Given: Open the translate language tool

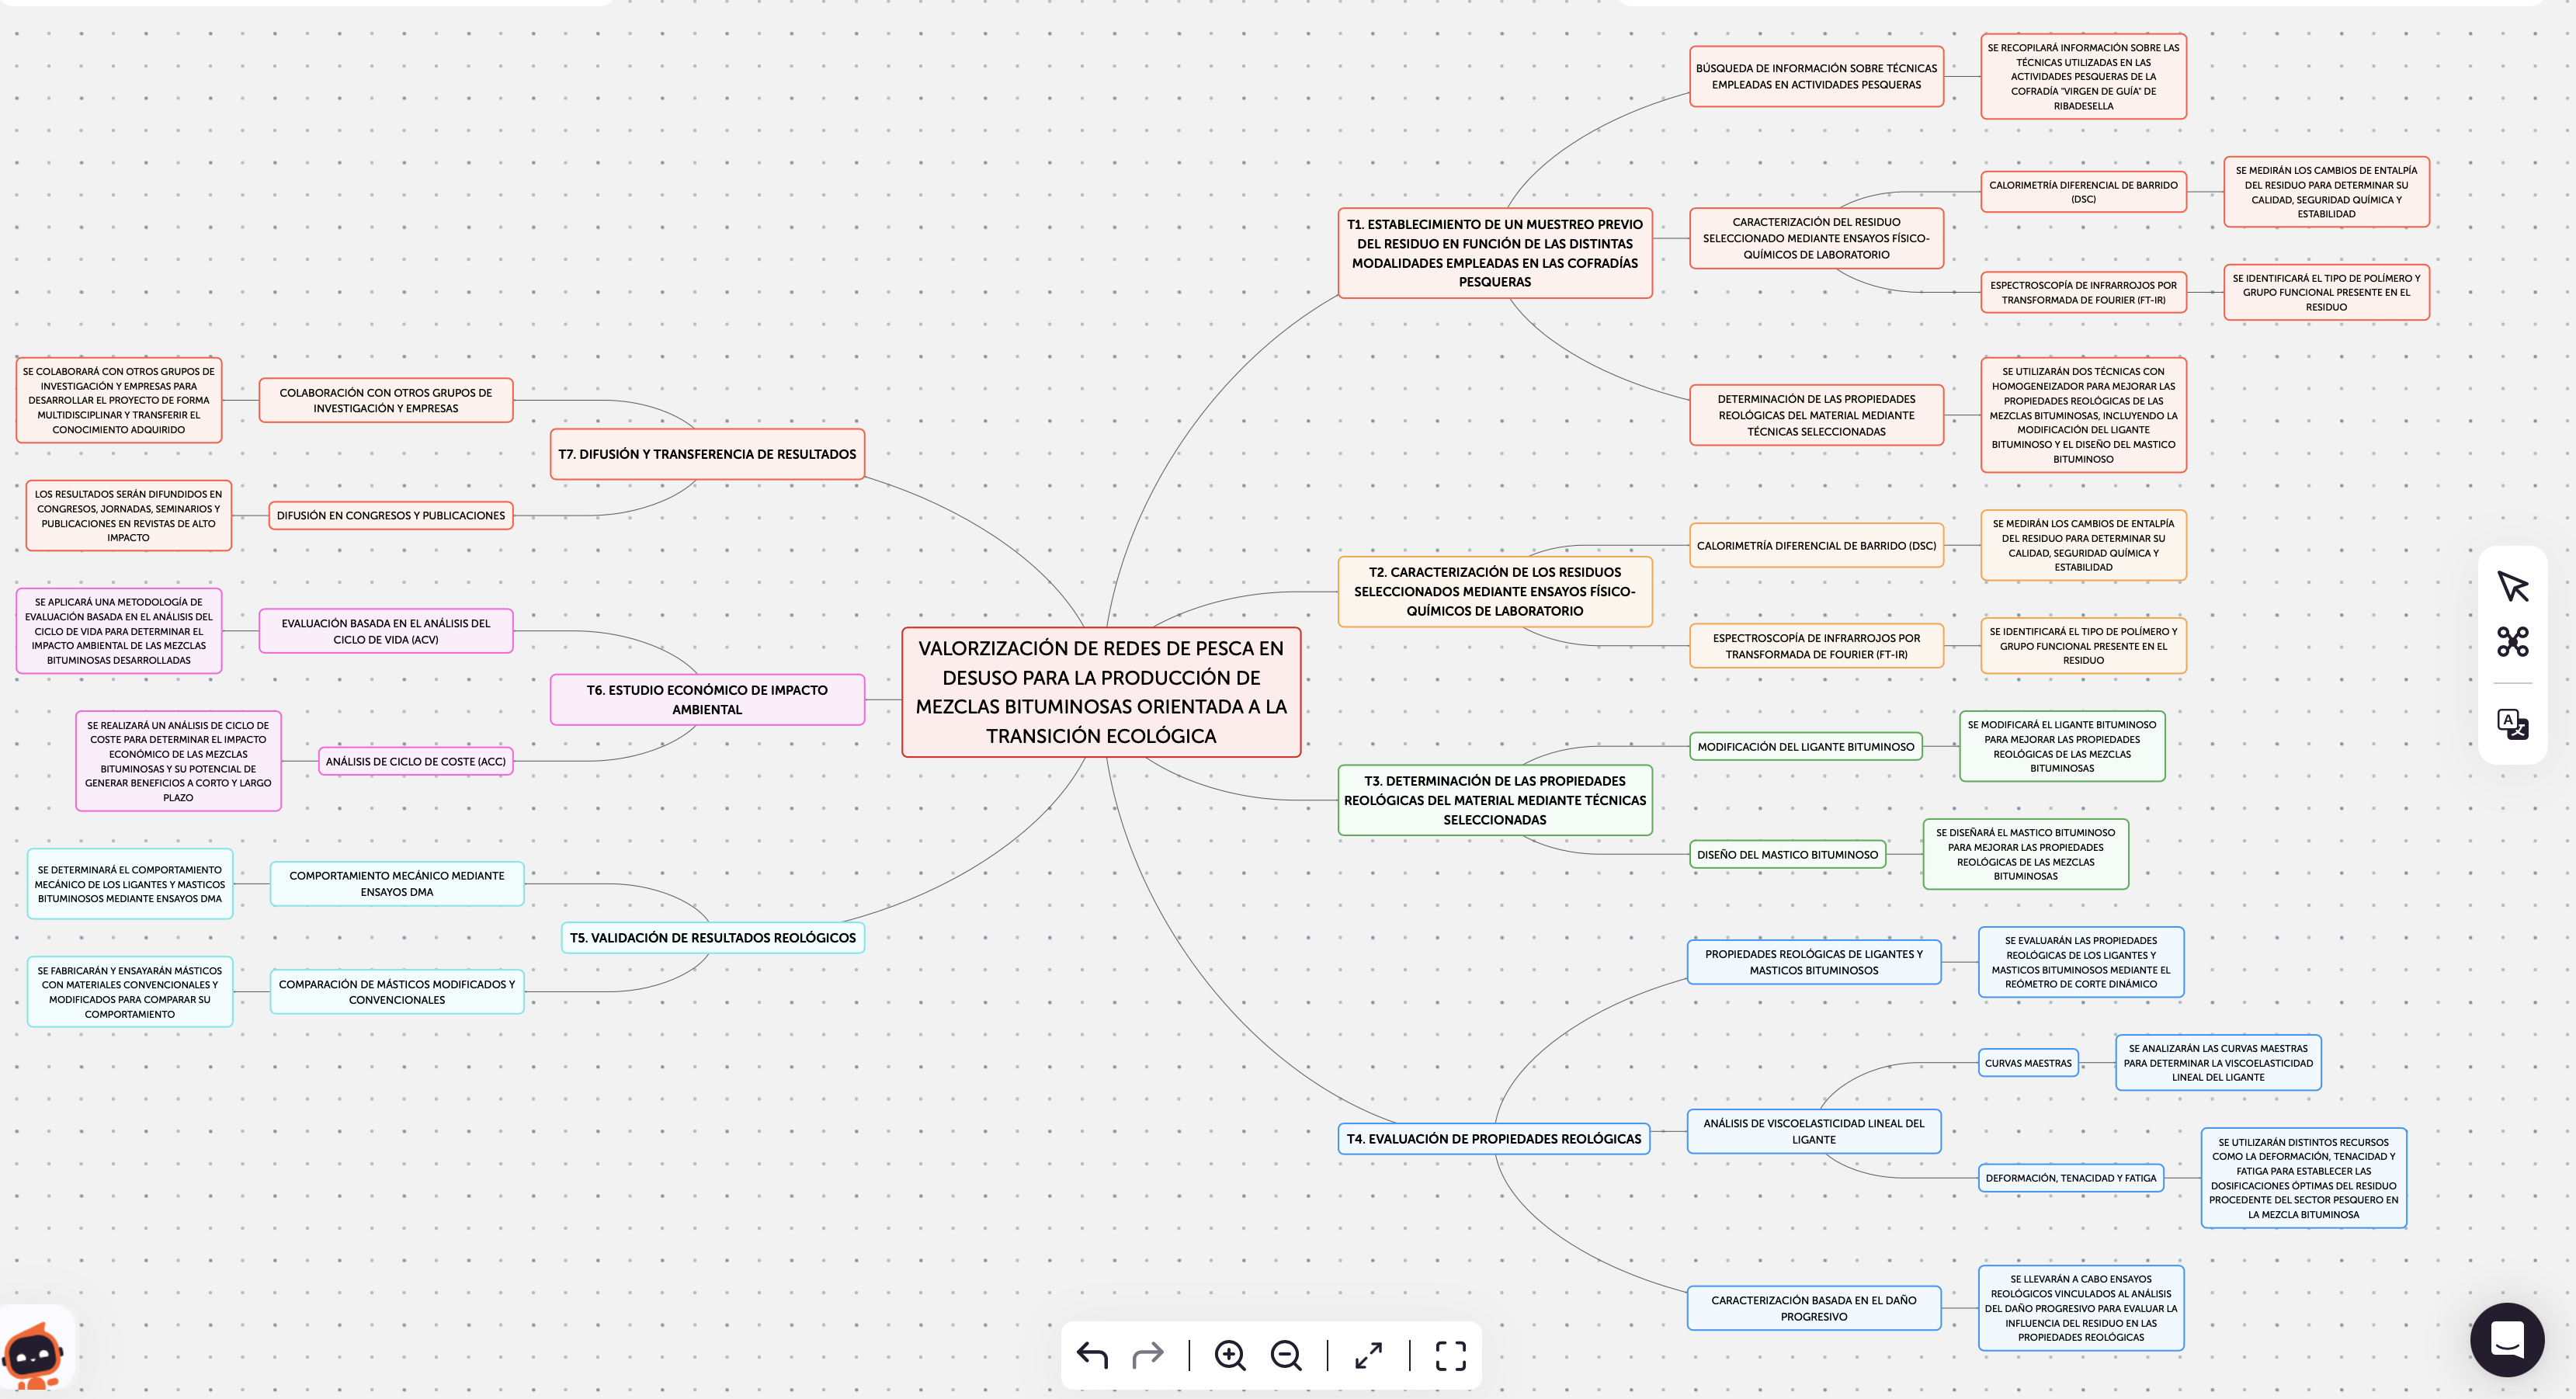Looking at the screenshot, I should [2512, 723].
